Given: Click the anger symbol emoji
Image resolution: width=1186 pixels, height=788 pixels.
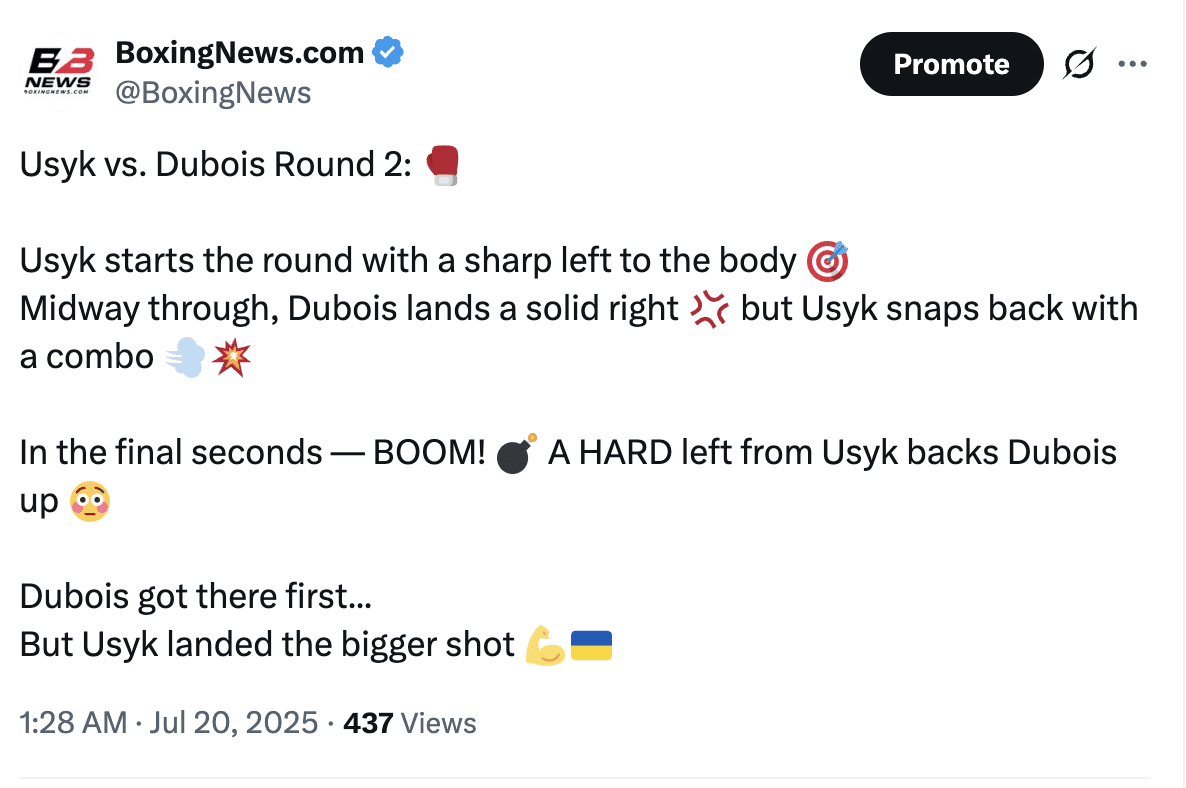Looking at the screenshot, I should click(x=710, y=309).
